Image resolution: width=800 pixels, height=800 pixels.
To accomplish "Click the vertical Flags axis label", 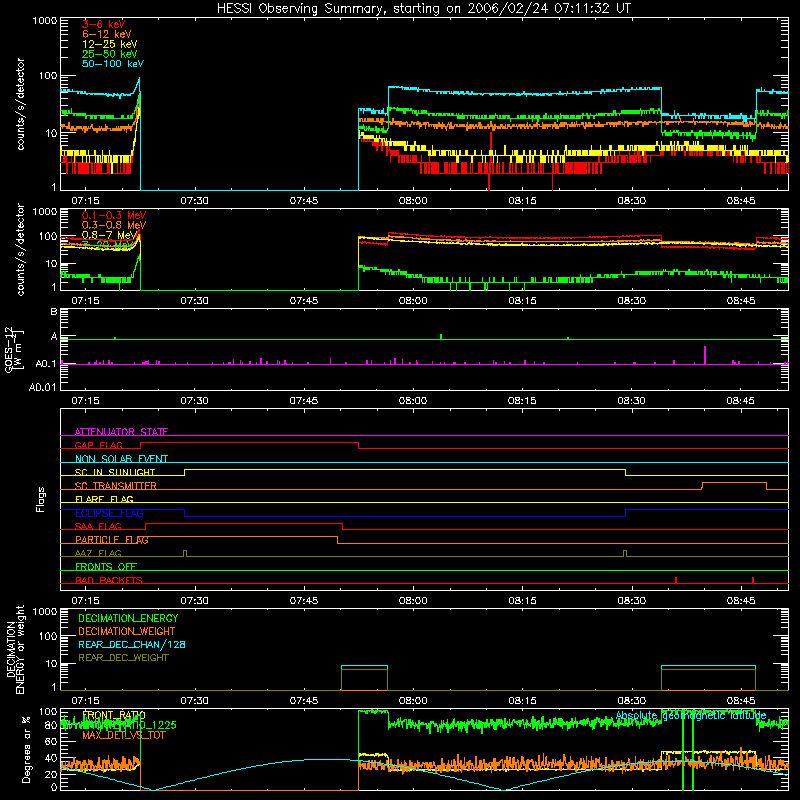I will [41, 499].
